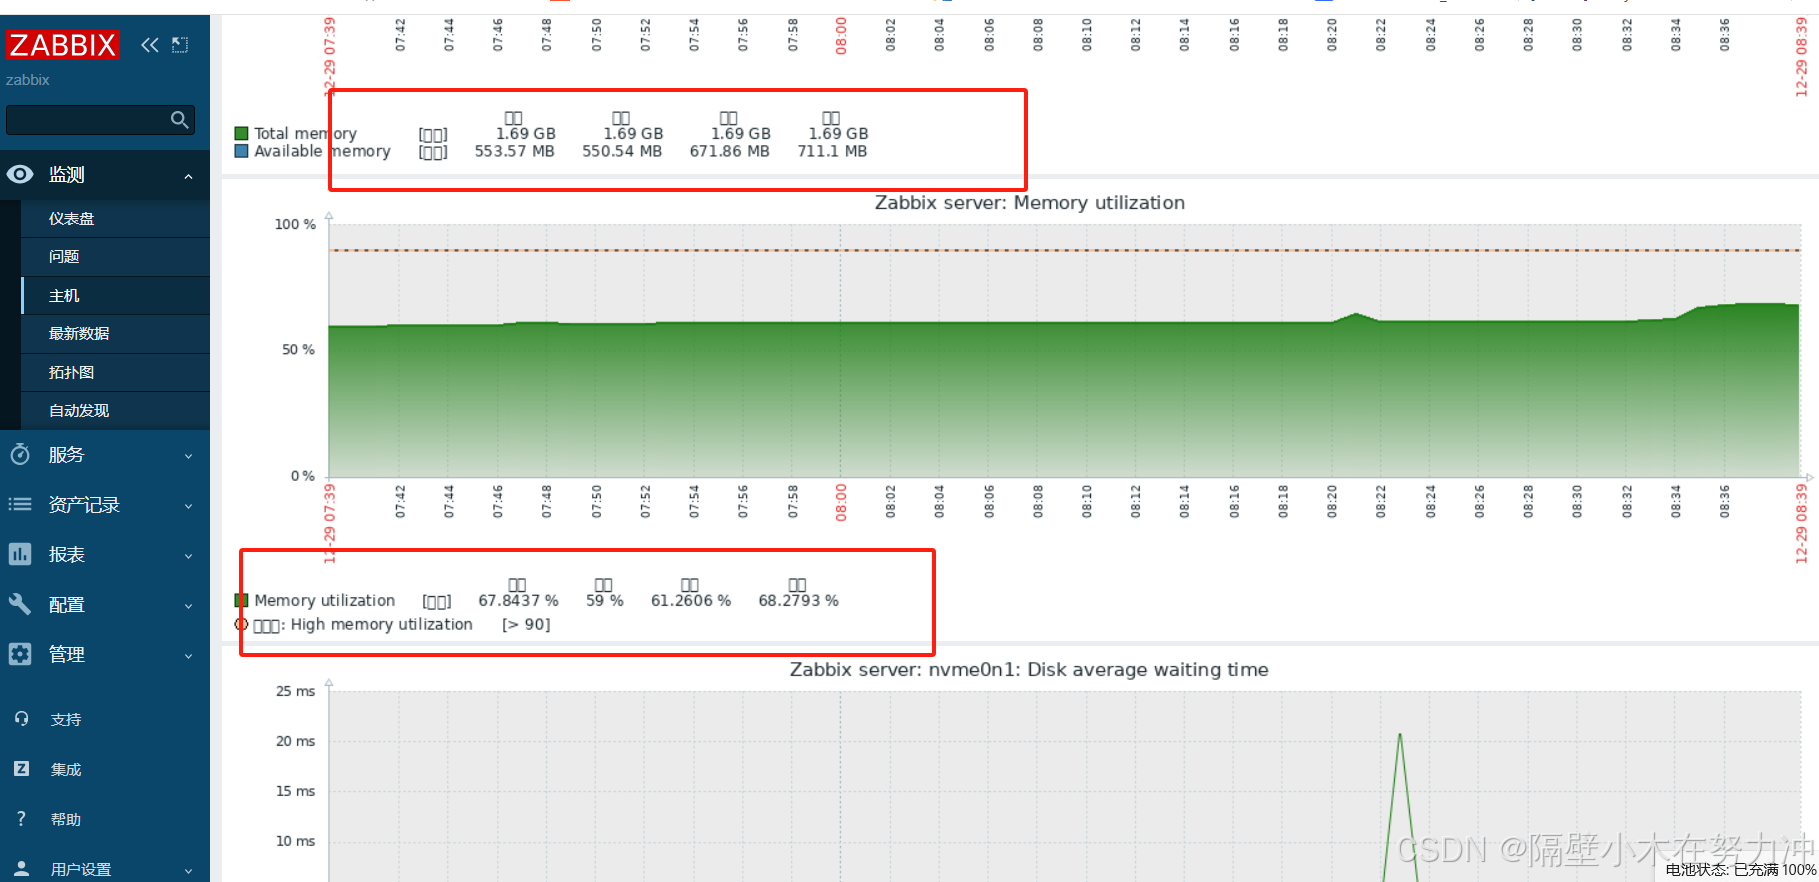Select 主机 hosts menu item
The width and height of the screenshot is (1819, 882).
[115, 295]
